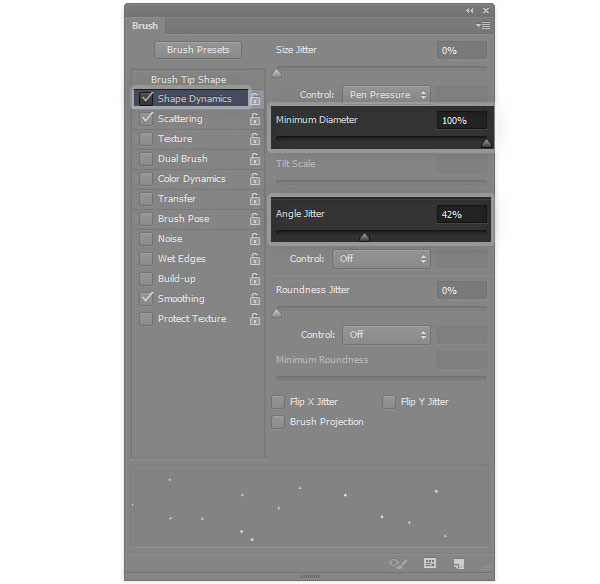Enable the Dual Brush checkbox
The image size is (600, 584).
[x=146, y=158]
